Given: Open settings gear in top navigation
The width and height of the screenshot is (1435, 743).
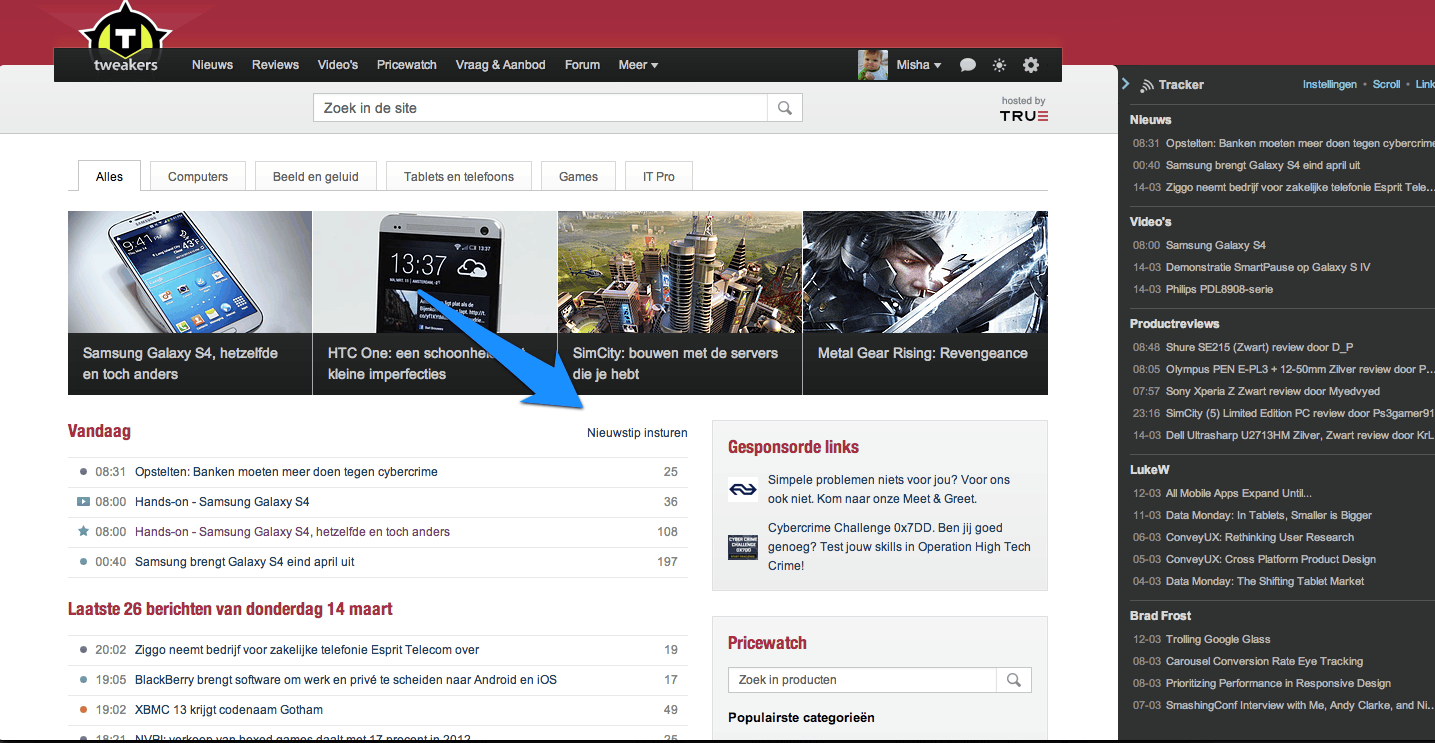Looking at the screenshot, I should 1031,65.
